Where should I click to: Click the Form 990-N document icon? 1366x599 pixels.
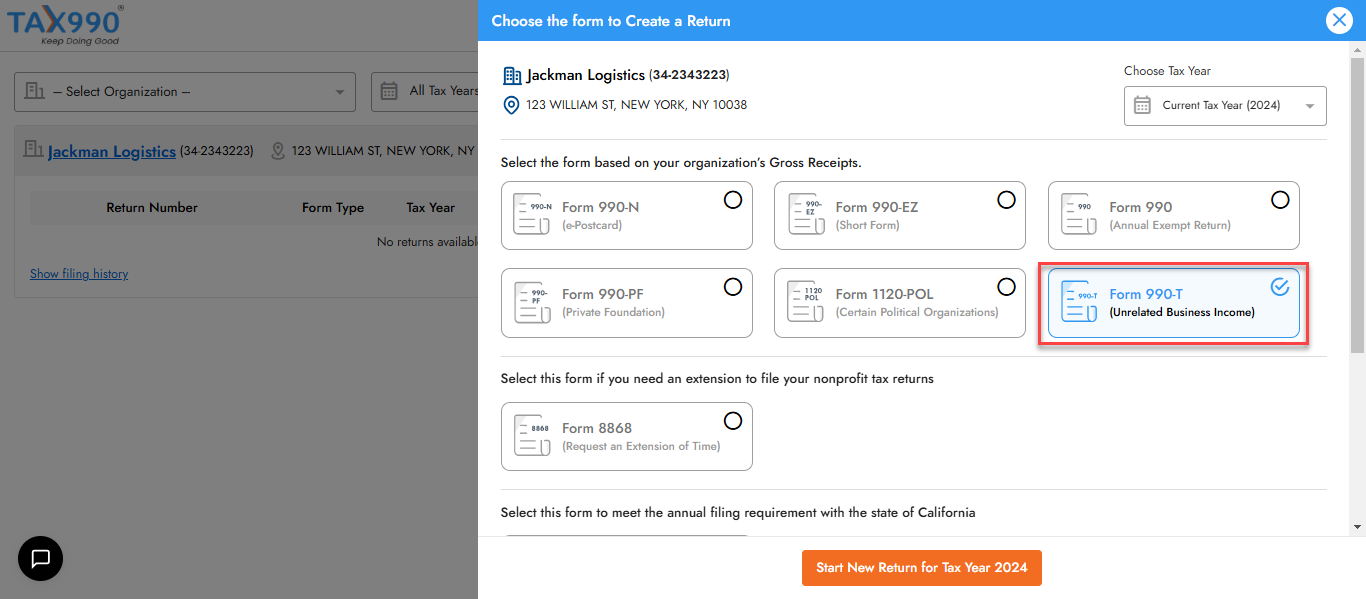[x=532, y=215]
